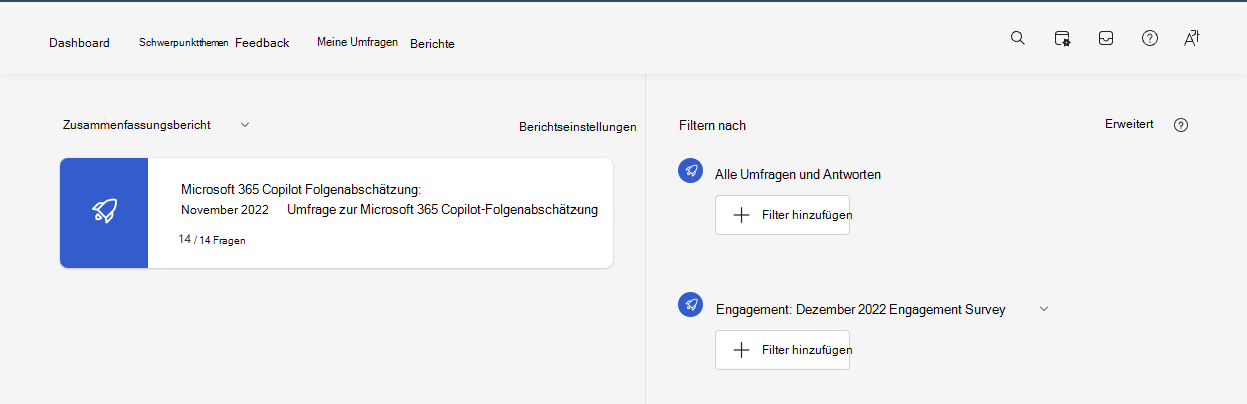Add filter under Alle Umfragen und Antworten
The height and width of the screenshot is (404, 1247).
pyautogui.click(x=782, y=215)
